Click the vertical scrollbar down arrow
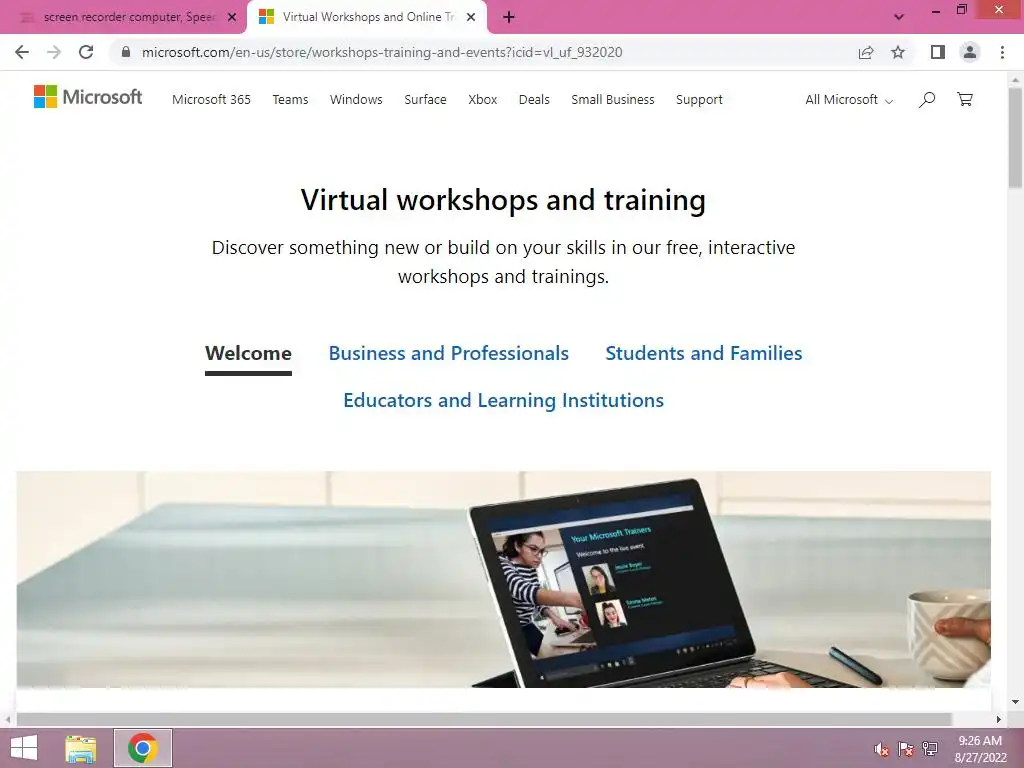The image size is (1024, 768). click(1015, 702)
